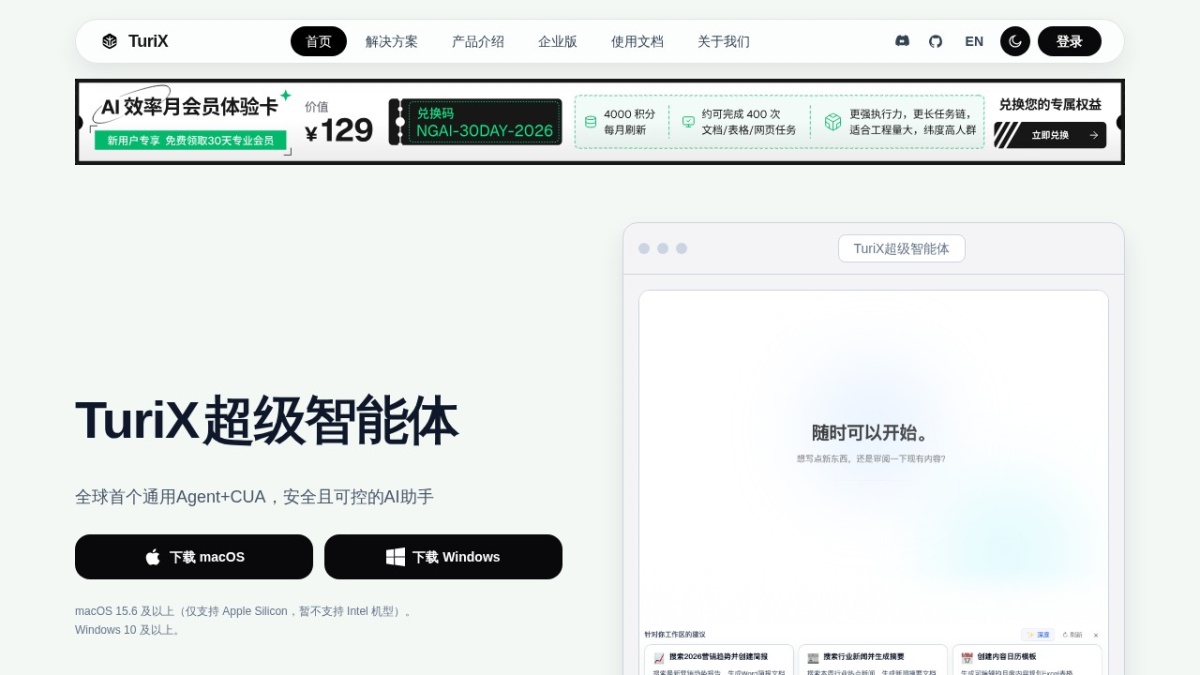Close the workspace suggestions panel
Screen dimensions: 1200x675
coord(1096,635)
